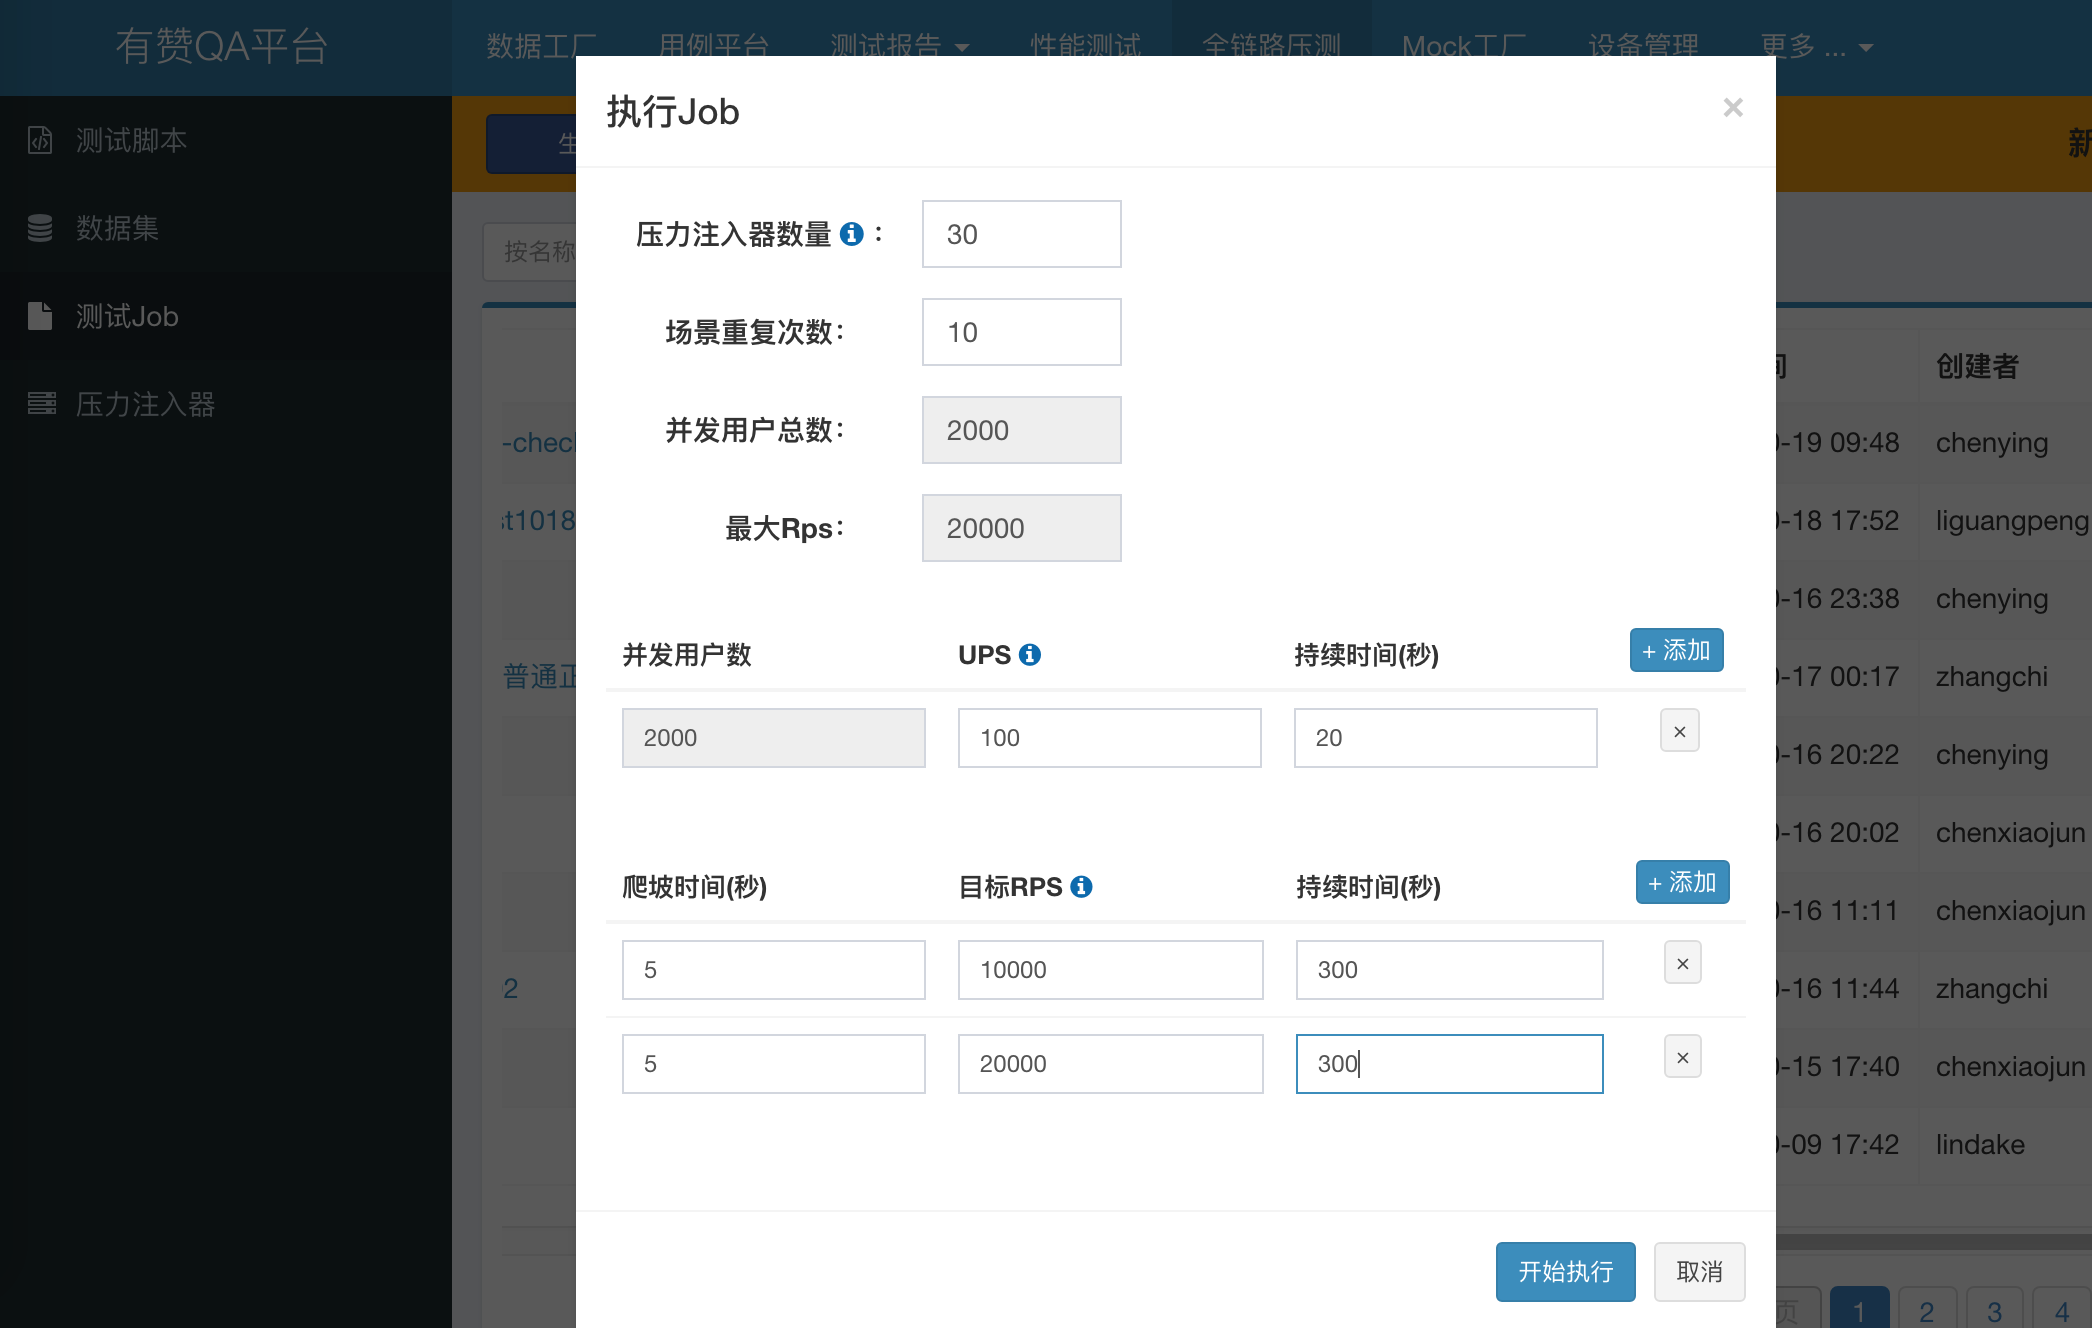The width and height of the screenshot is (2092, 1328).
Task: Click the 开始执行 button
Action: pyautogui.click(x=1566, y=1272)
